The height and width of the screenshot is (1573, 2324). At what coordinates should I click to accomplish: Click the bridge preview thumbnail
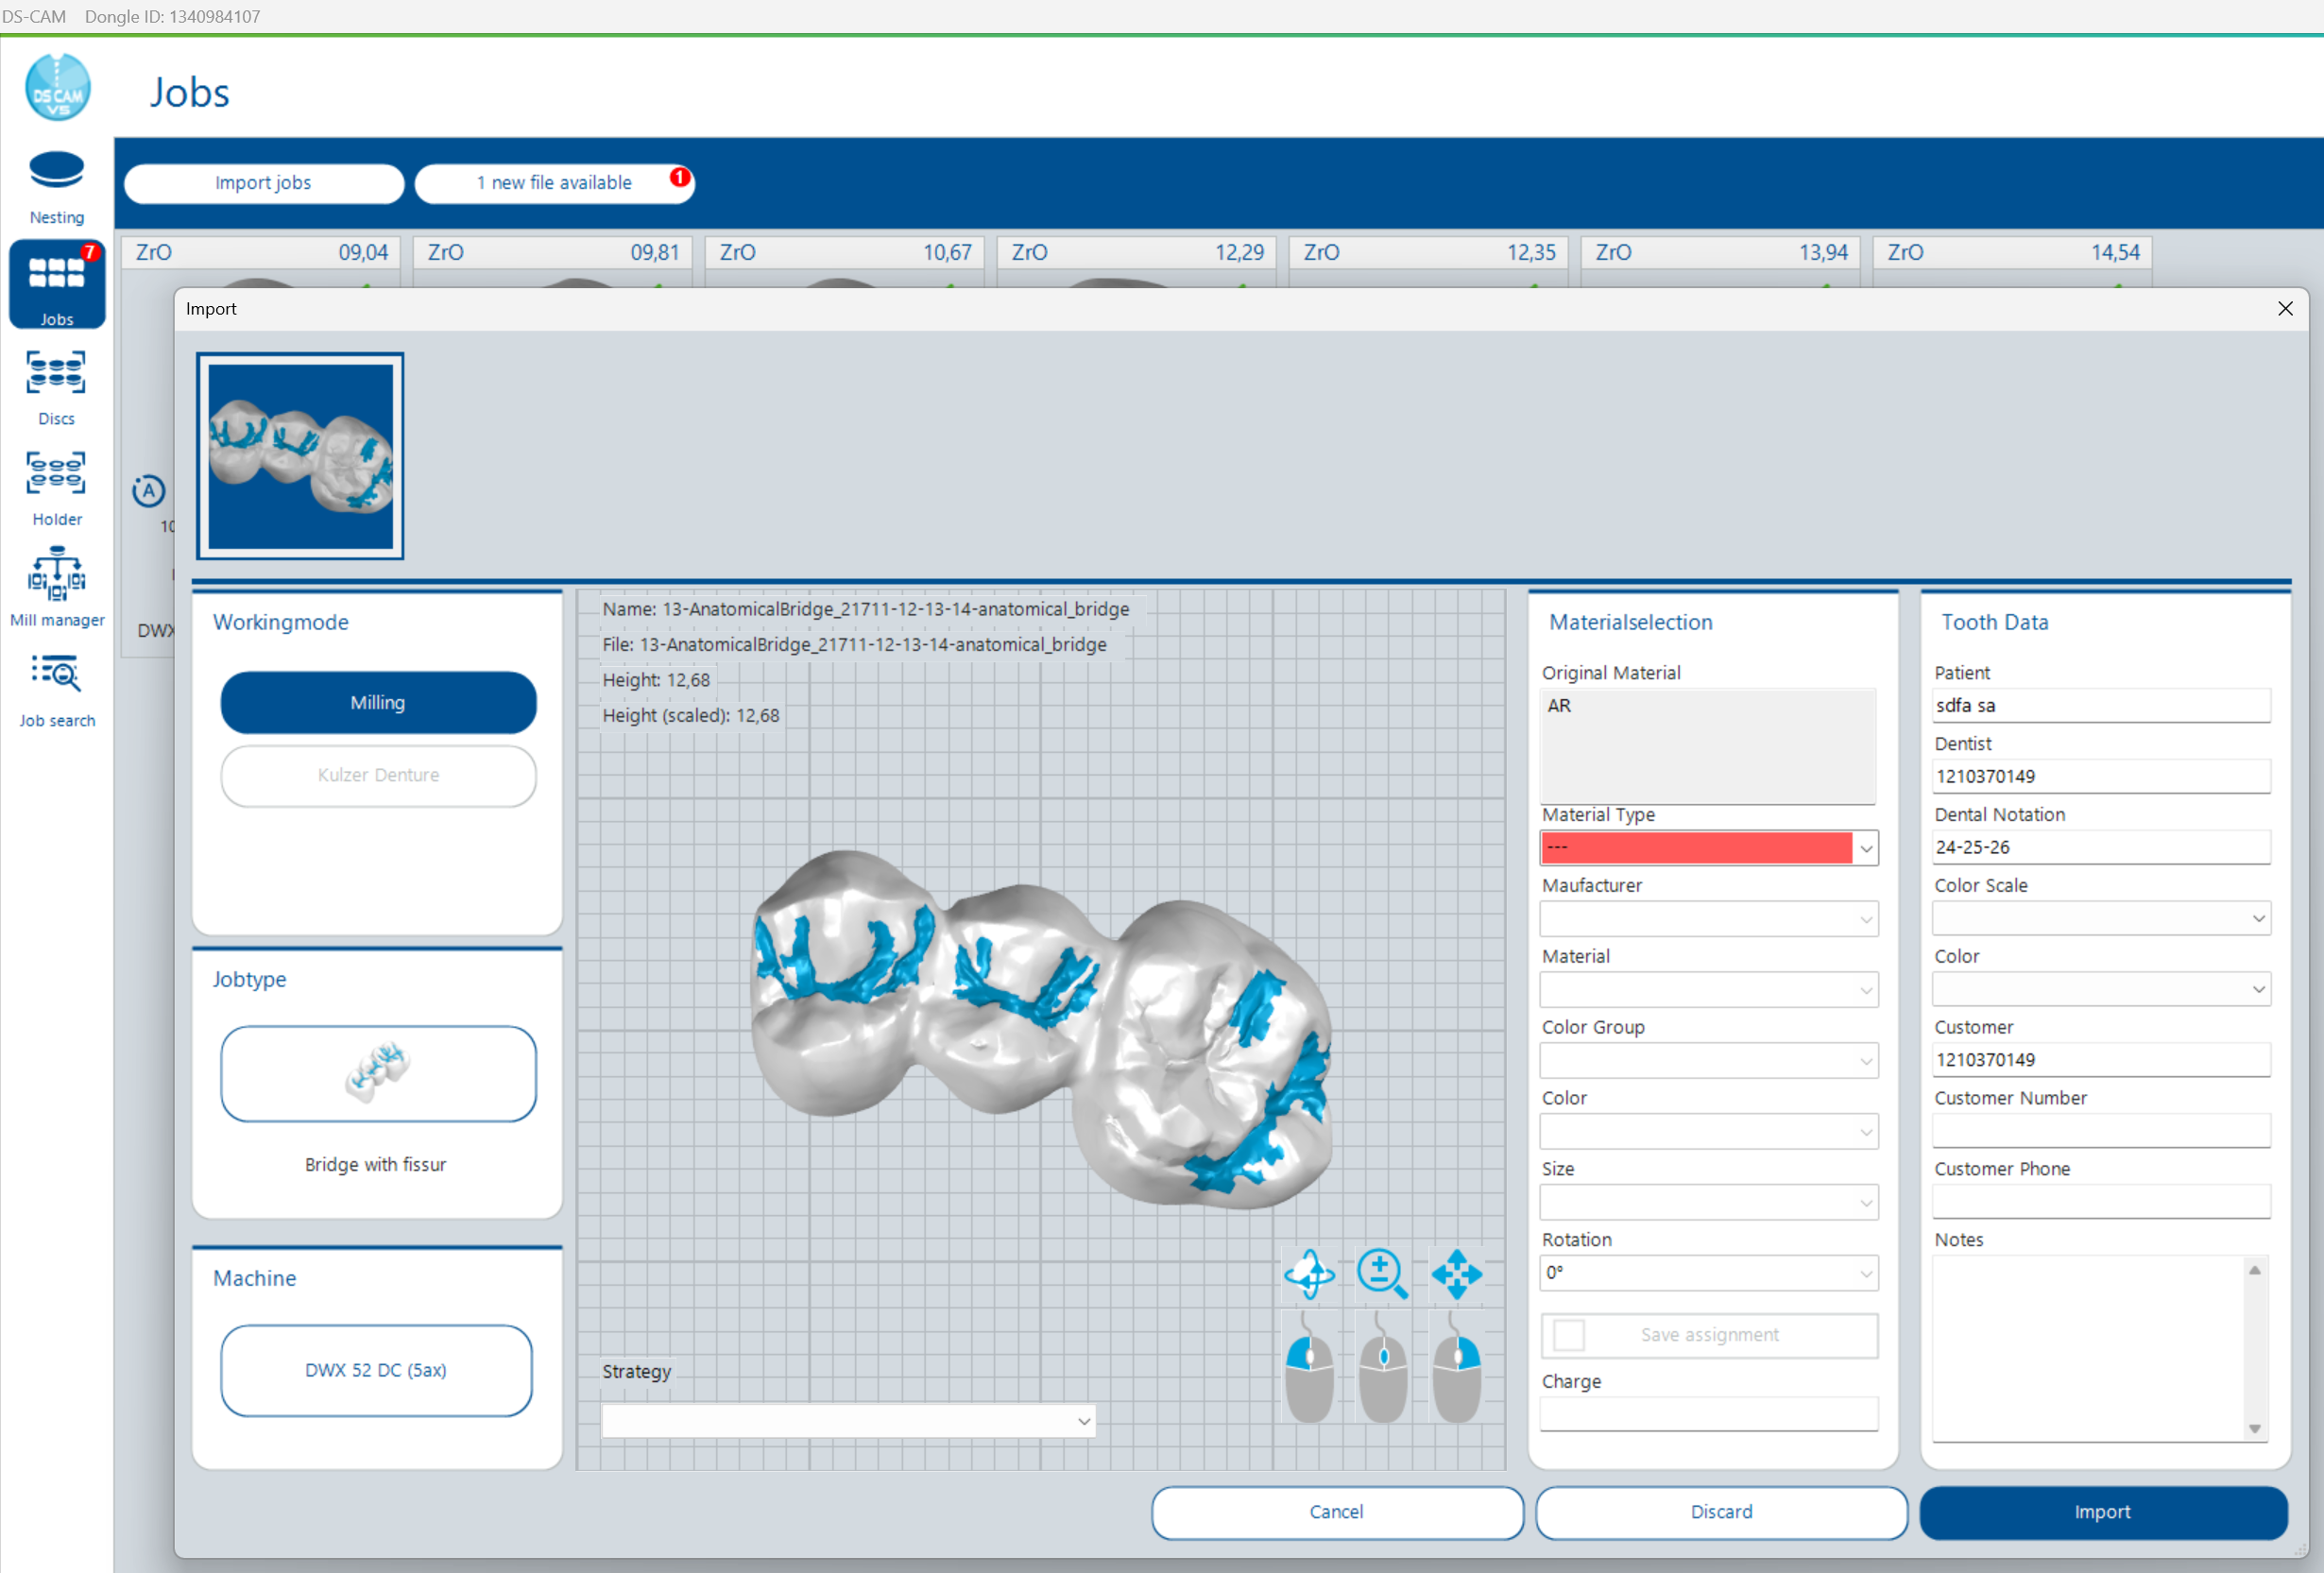(299, 455)
